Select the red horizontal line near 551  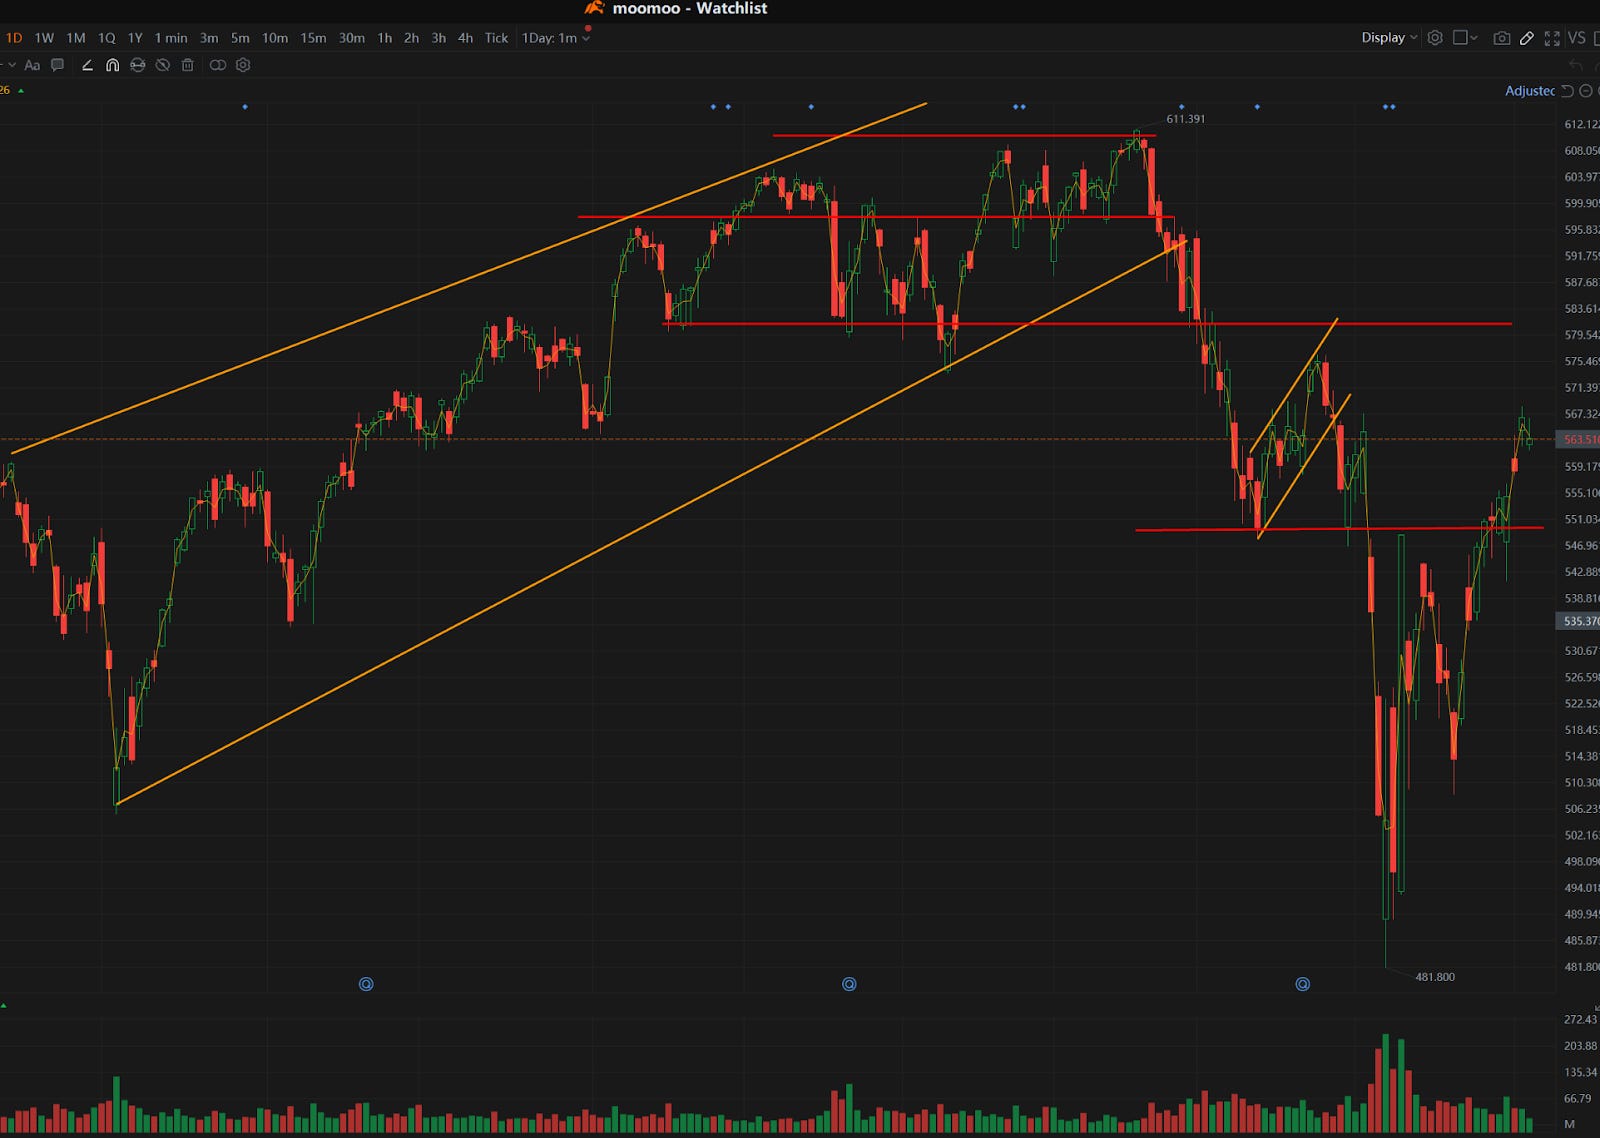pos(1339,529)
